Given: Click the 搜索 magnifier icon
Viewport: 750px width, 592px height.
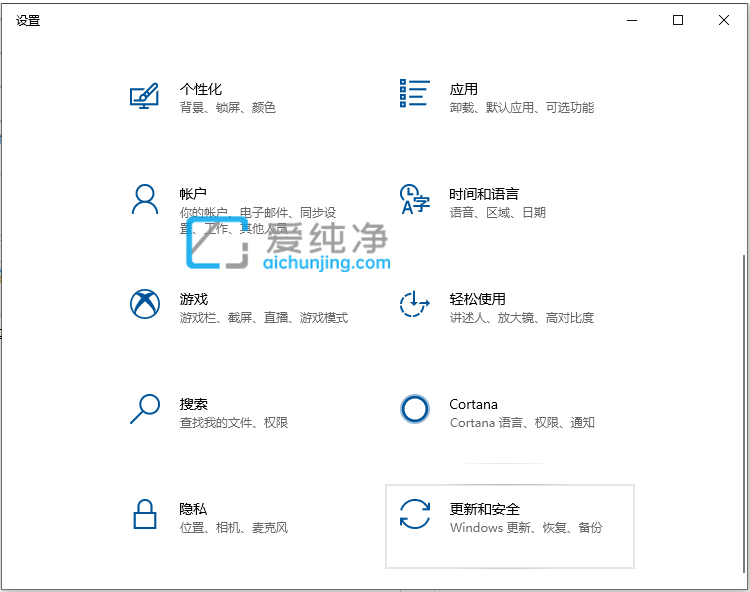Looking at the screenshot, I should point(144,409).
